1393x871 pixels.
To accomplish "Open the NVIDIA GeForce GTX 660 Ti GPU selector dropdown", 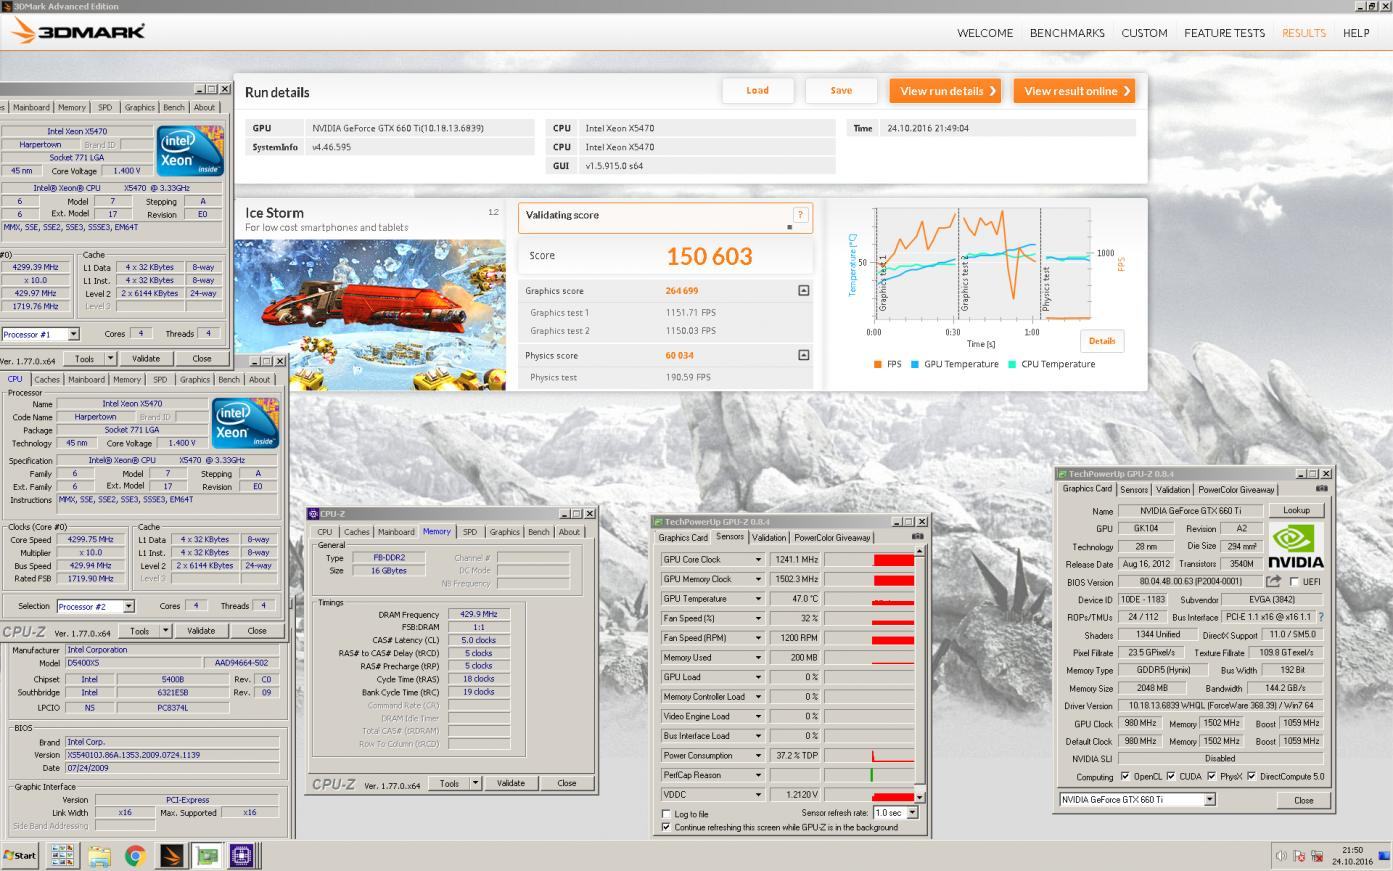I will (1209, 799).
